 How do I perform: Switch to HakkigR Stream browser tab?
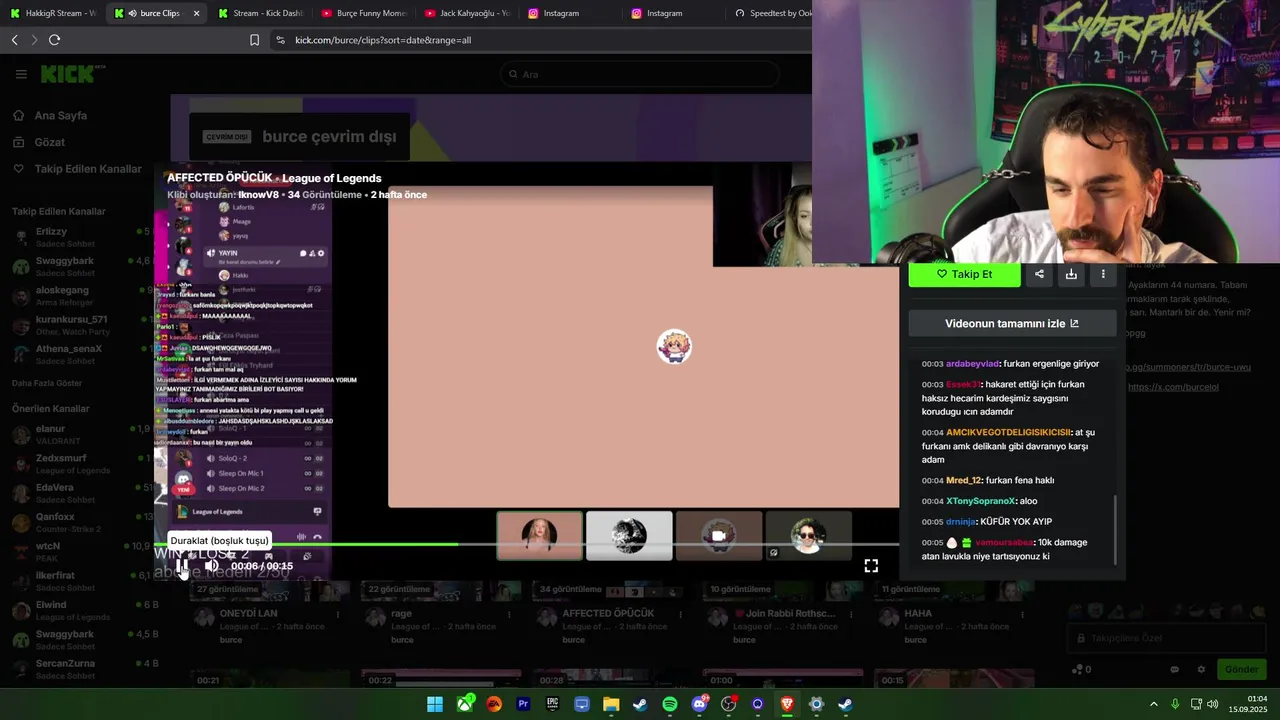[52, 13]
